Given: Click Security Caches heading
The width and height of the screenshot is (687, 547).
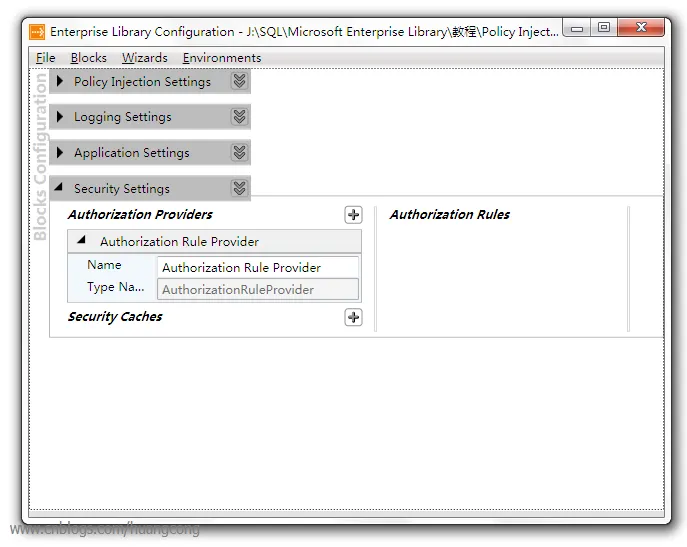Looking at the screenshot, I should (115, 316).
